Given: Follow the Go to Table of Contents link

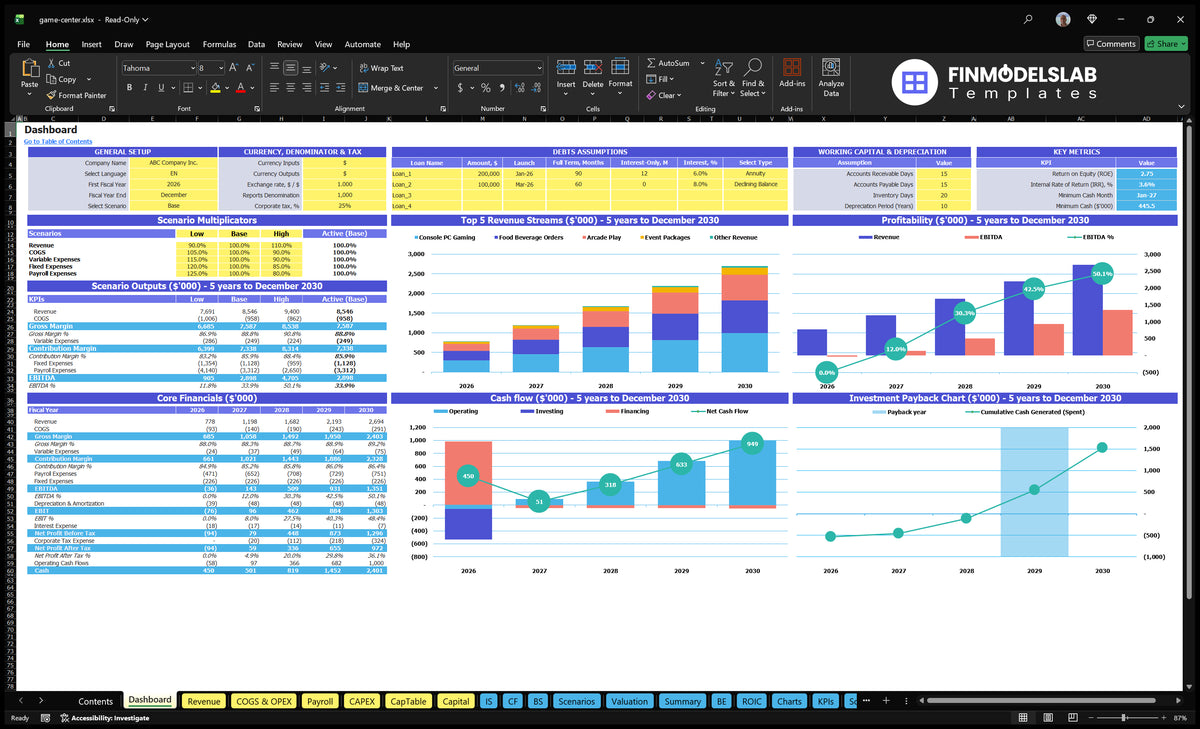Looking at the screenshot, I should [58, 142].
